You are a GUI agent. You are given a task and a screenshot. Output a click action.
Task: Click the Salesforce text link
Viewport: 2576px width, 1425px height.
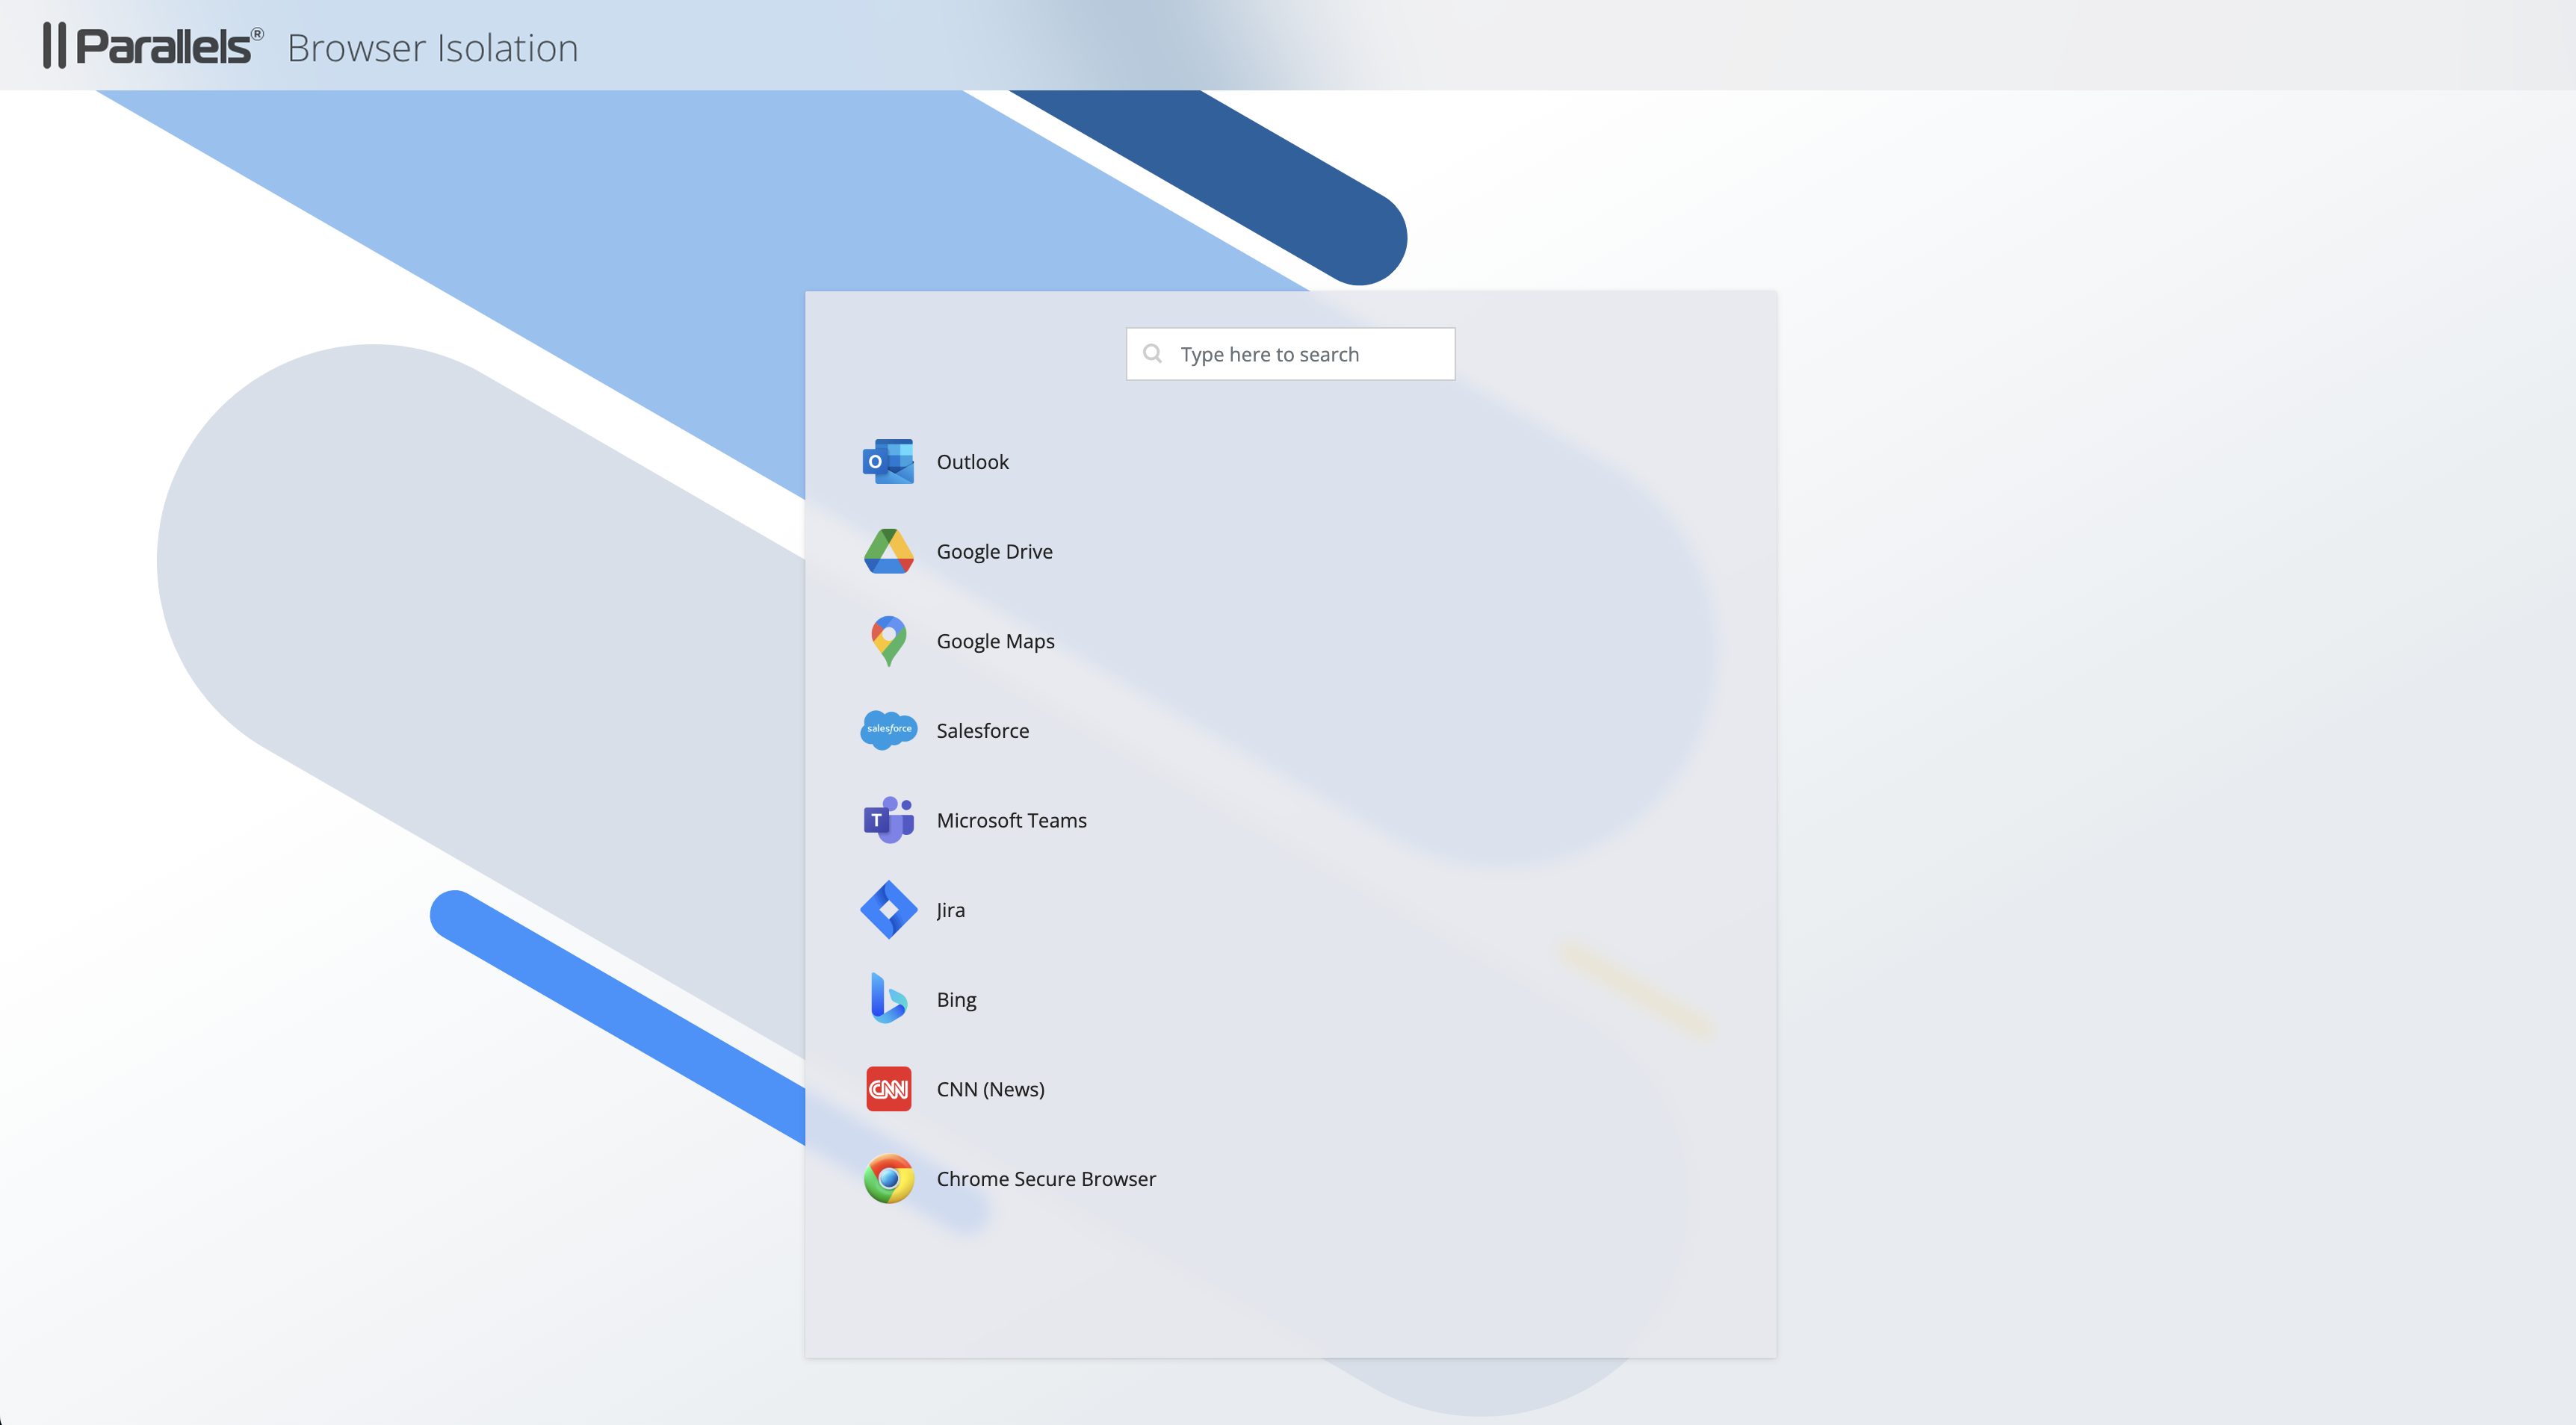[x=982, y=731]
